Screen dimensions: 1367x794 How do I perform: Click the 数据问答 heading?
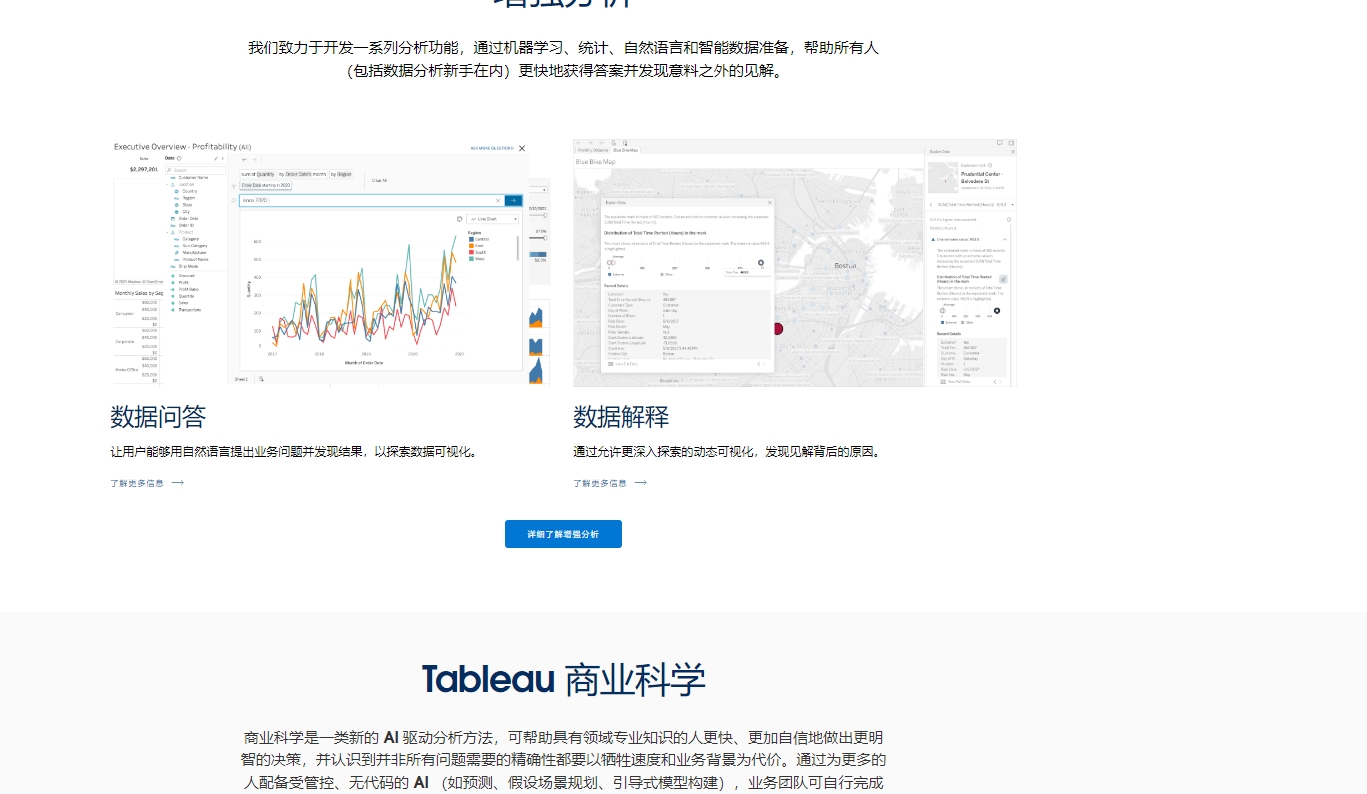coord(158,416)
